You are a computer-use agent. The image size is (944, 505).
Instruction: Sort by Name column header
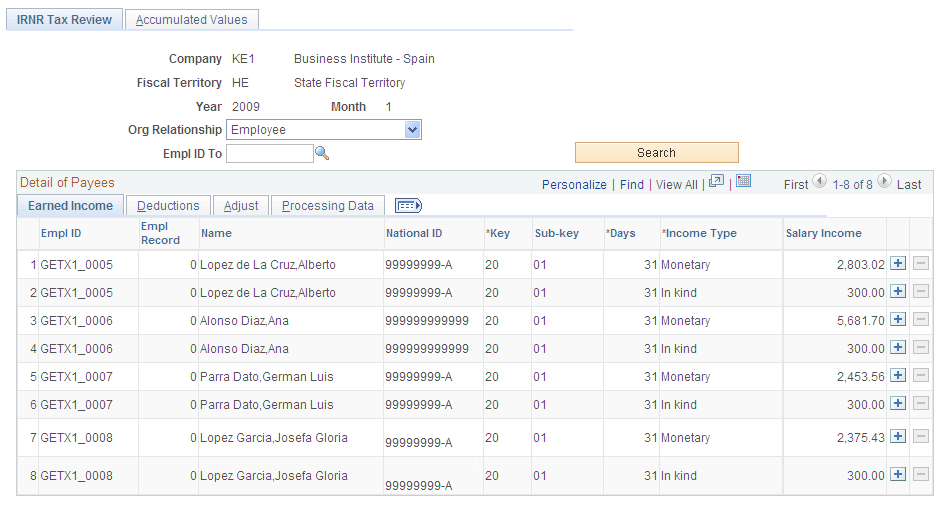coord(216,234)
